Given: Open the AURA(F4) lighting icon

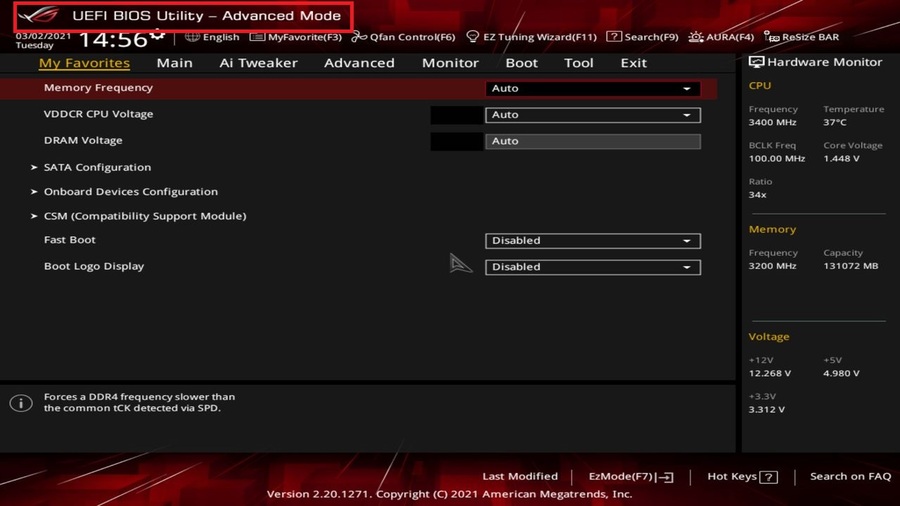Looking at the screenshot, I should click(x=696, y=37).
